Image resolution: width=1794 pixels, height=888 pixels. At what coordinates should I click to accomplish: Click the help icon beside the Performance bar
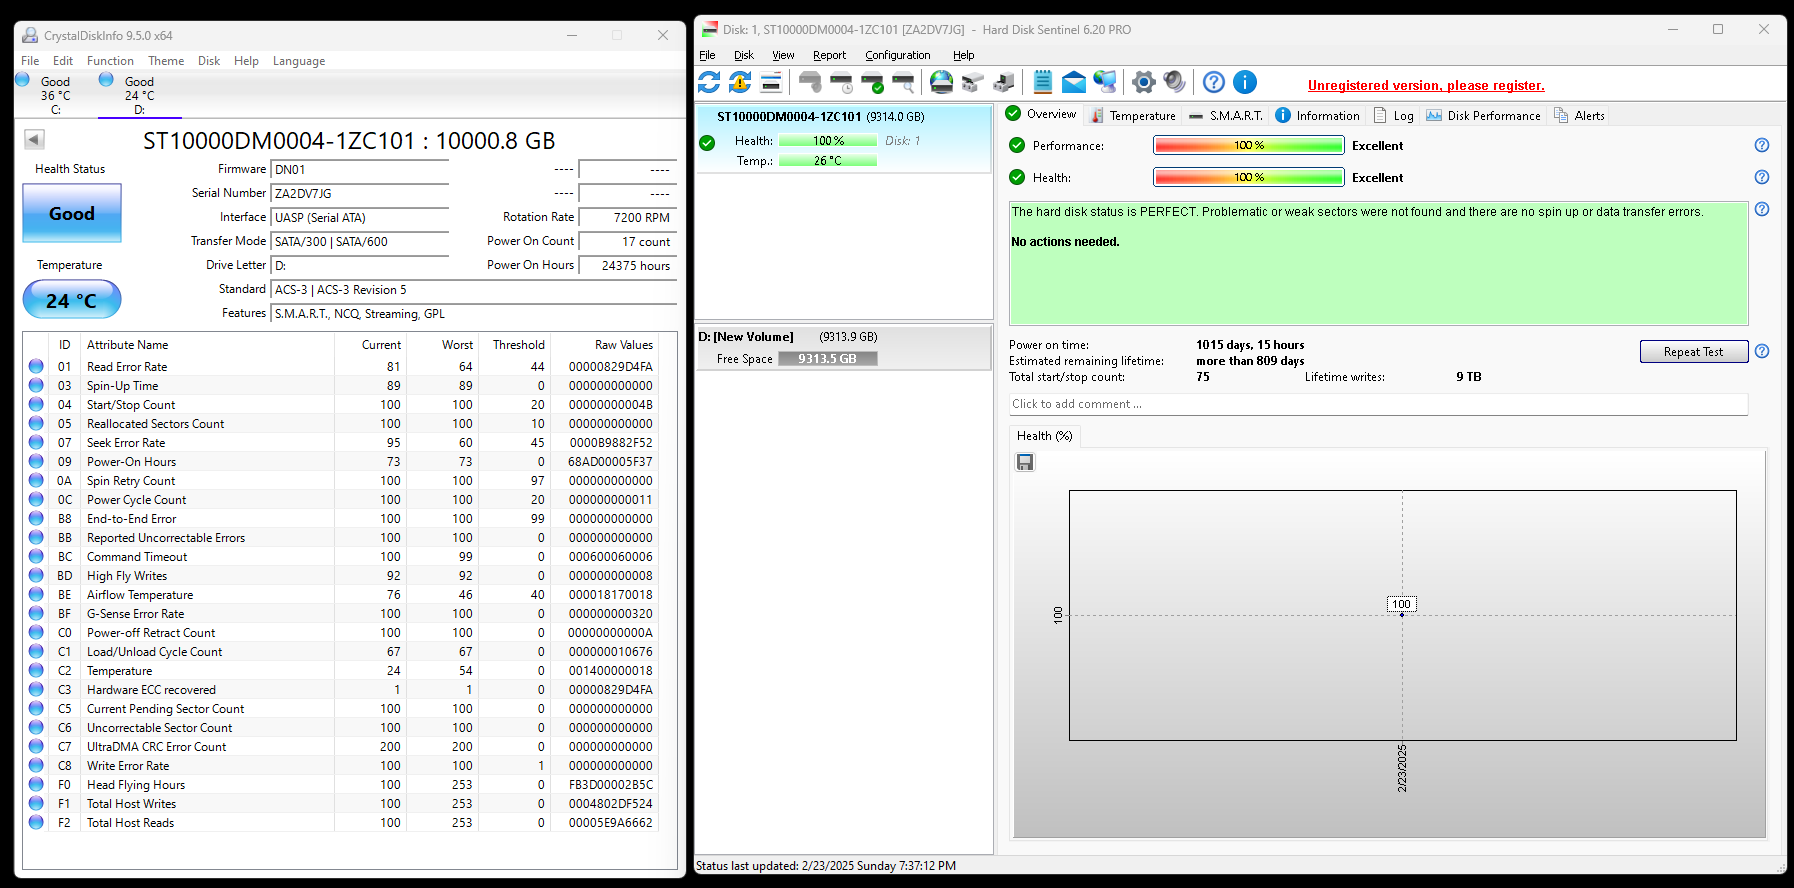1762,146
